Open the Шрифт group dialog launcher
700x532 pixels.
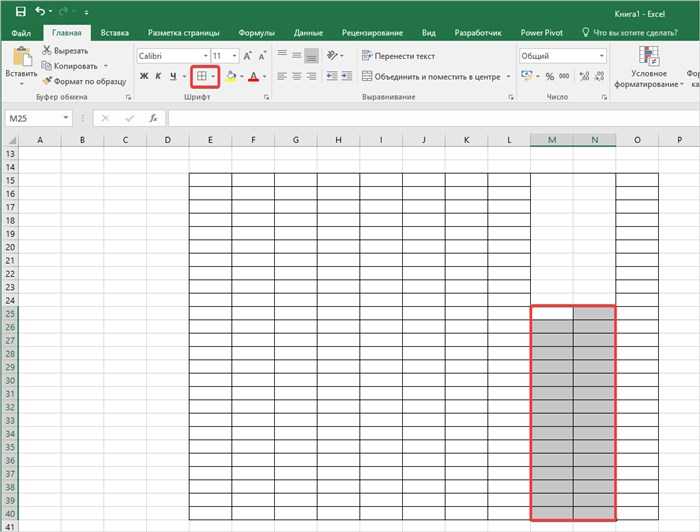pyautogui.click(x=267, y=97)
